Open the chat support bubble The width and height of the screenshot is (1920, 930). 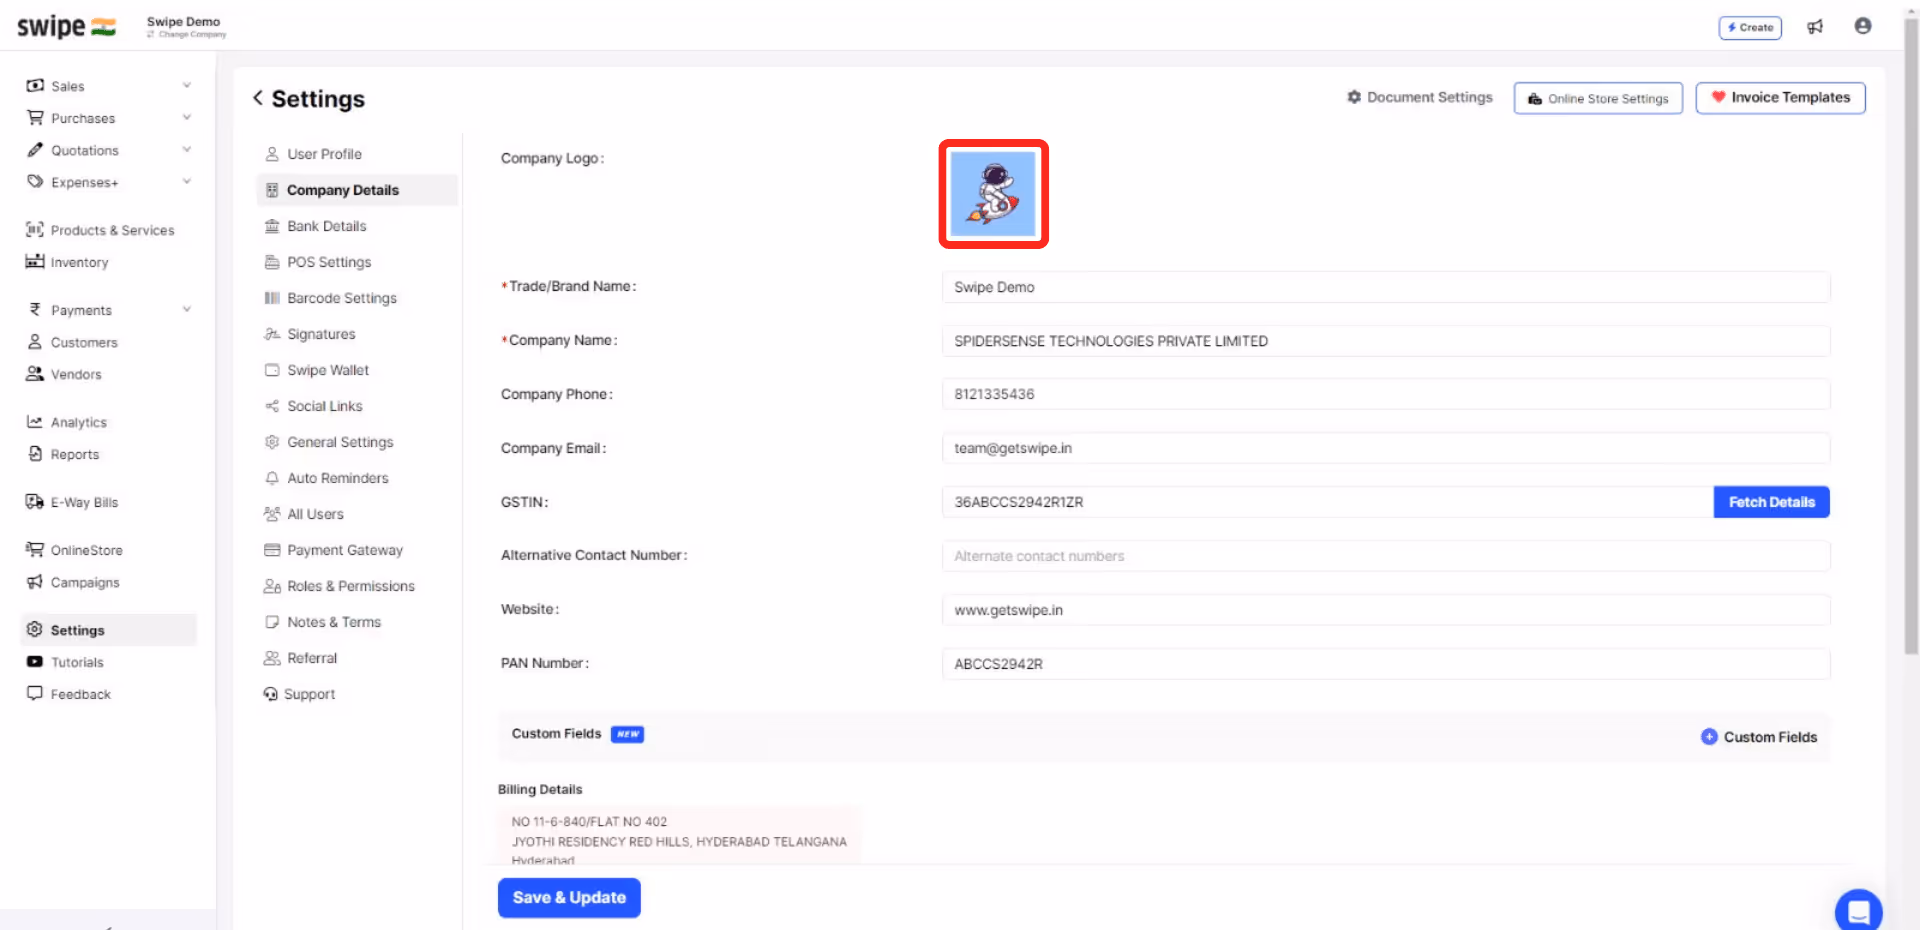pyautogui.click(x=1859, y=911)
